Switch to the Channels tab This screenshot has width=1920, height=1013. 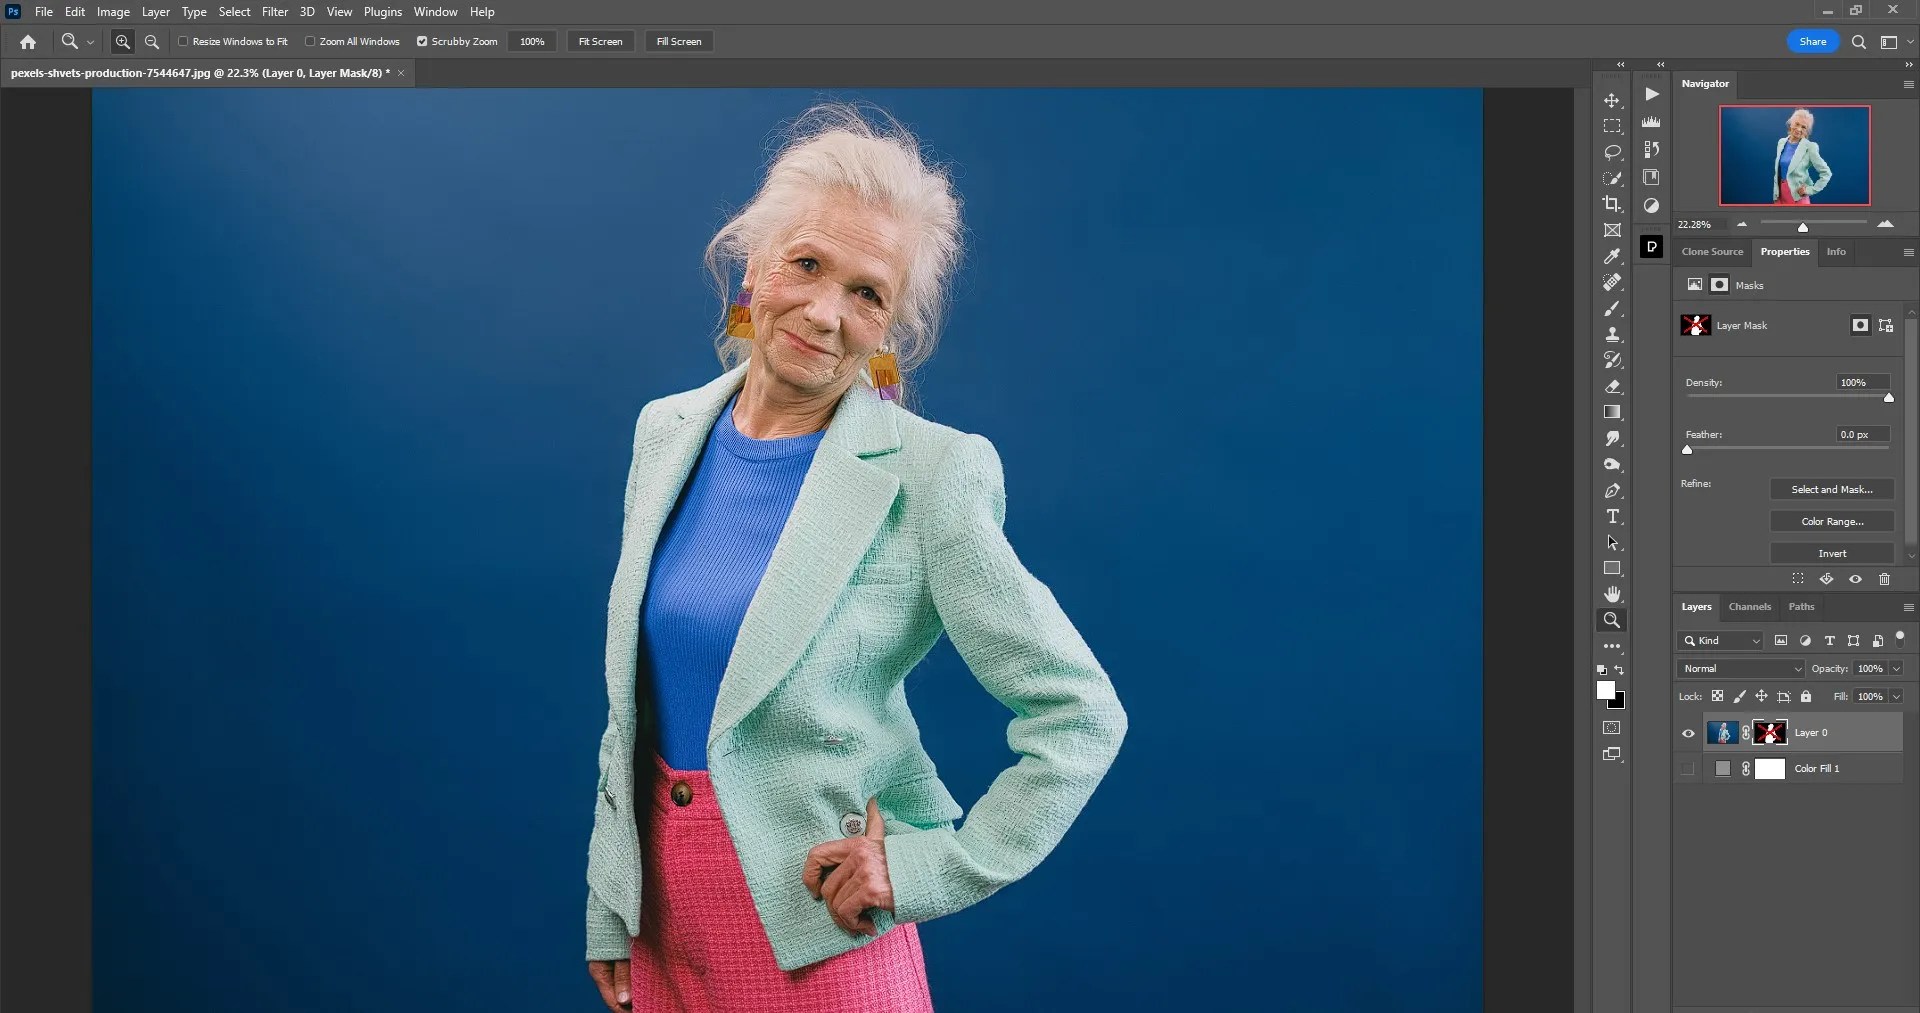coord(1750,607)
